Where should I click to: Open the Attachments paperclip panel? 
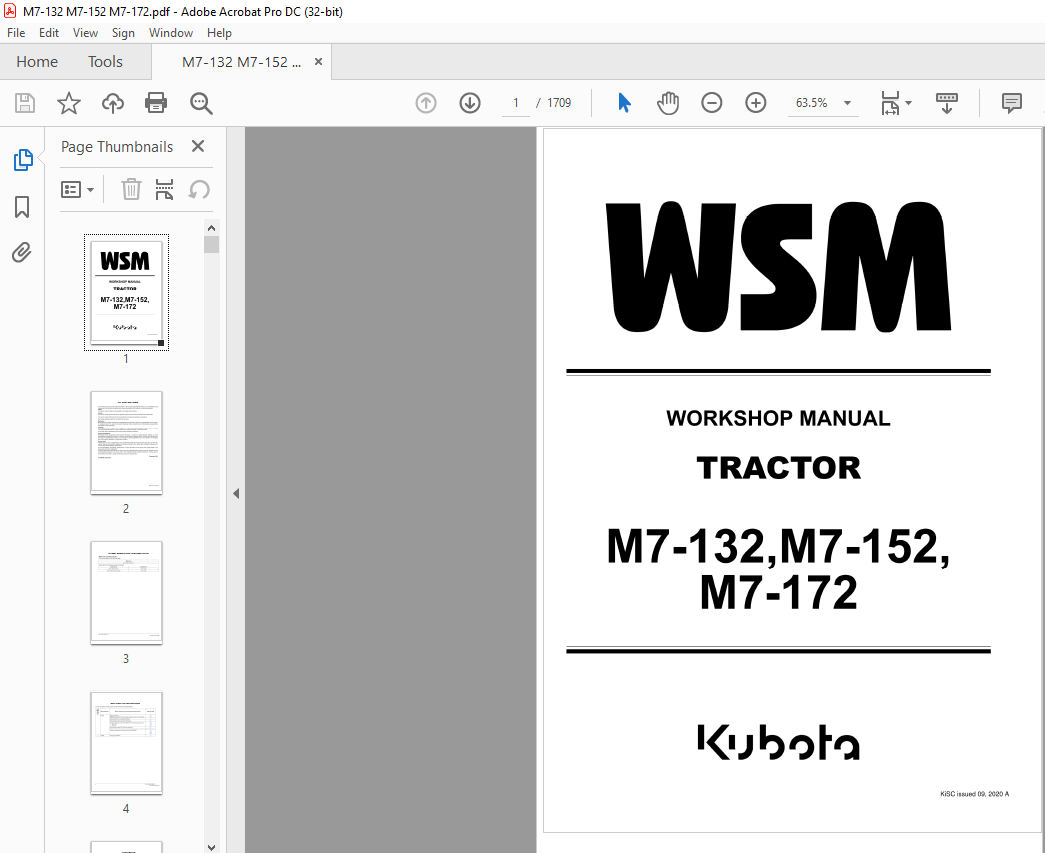tap(21, 253)
